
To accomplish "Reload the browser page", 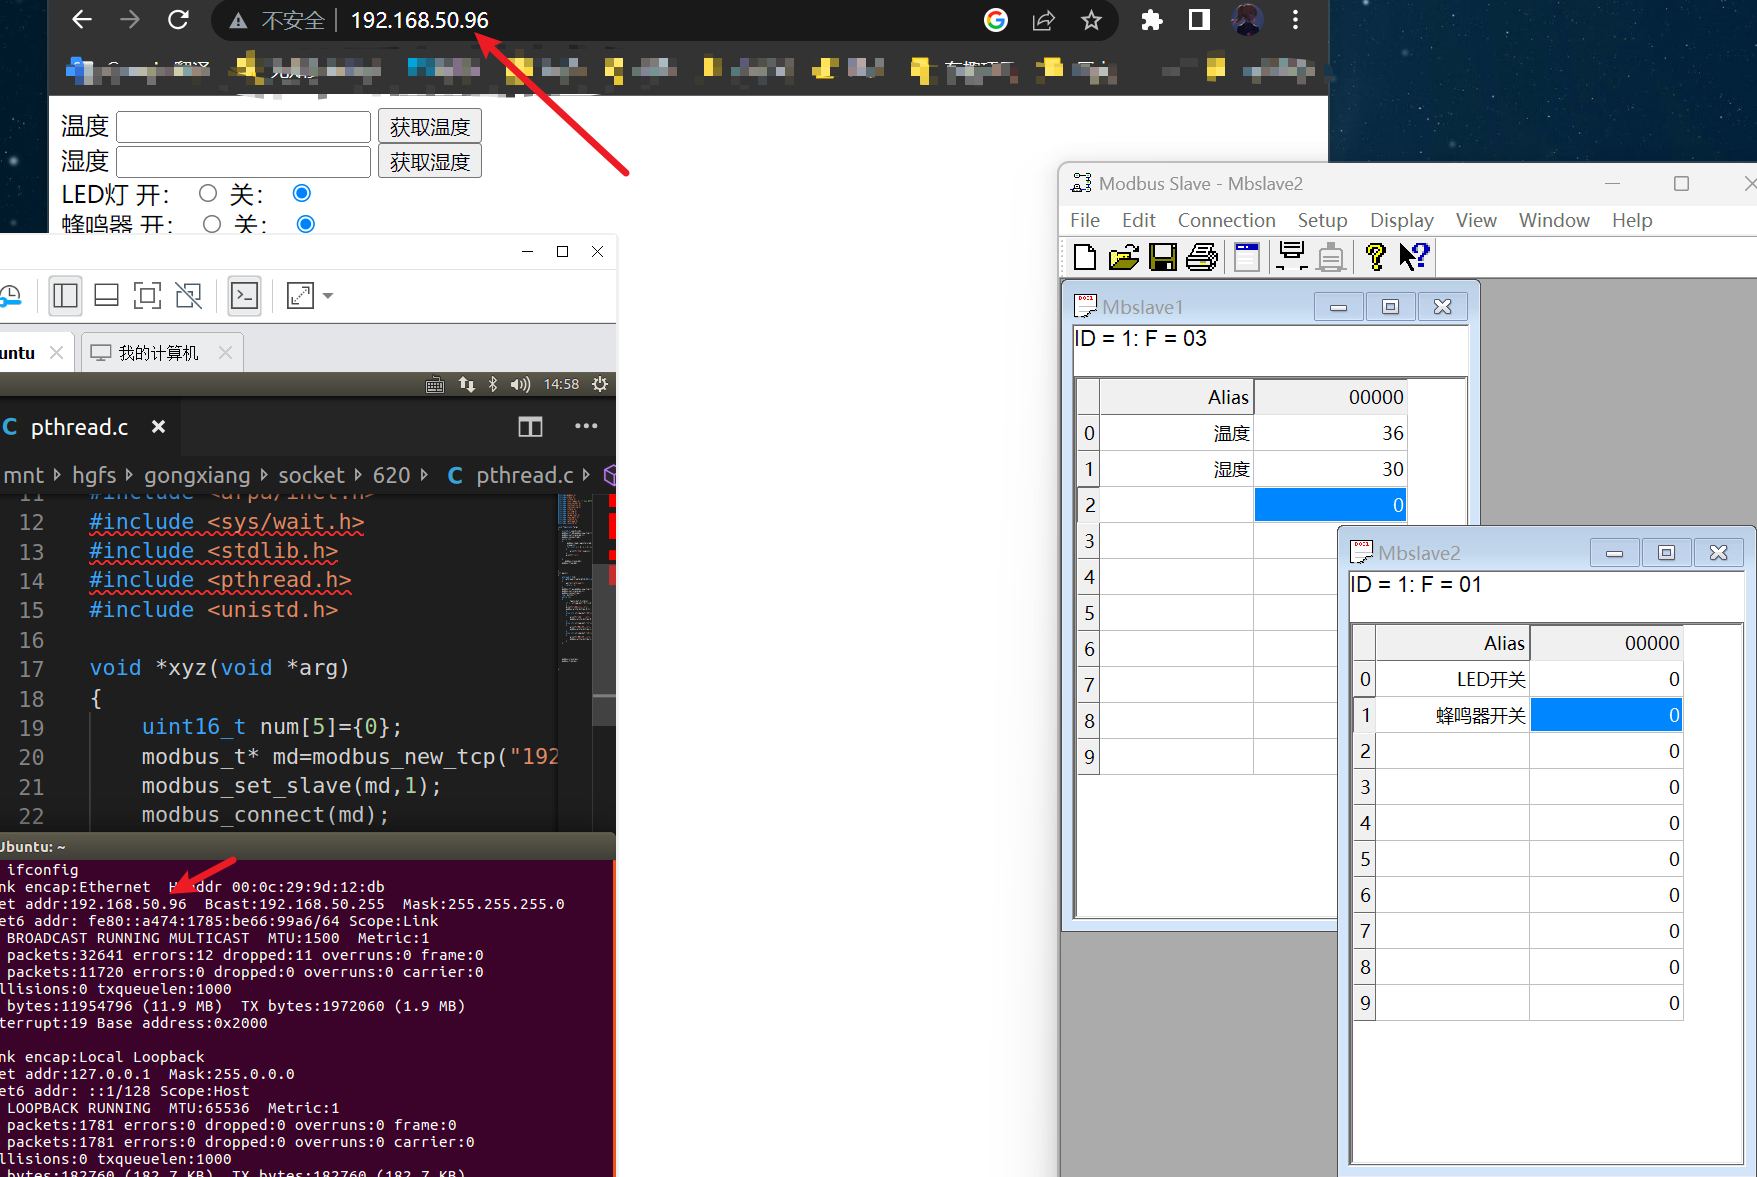I will [178, 20].
